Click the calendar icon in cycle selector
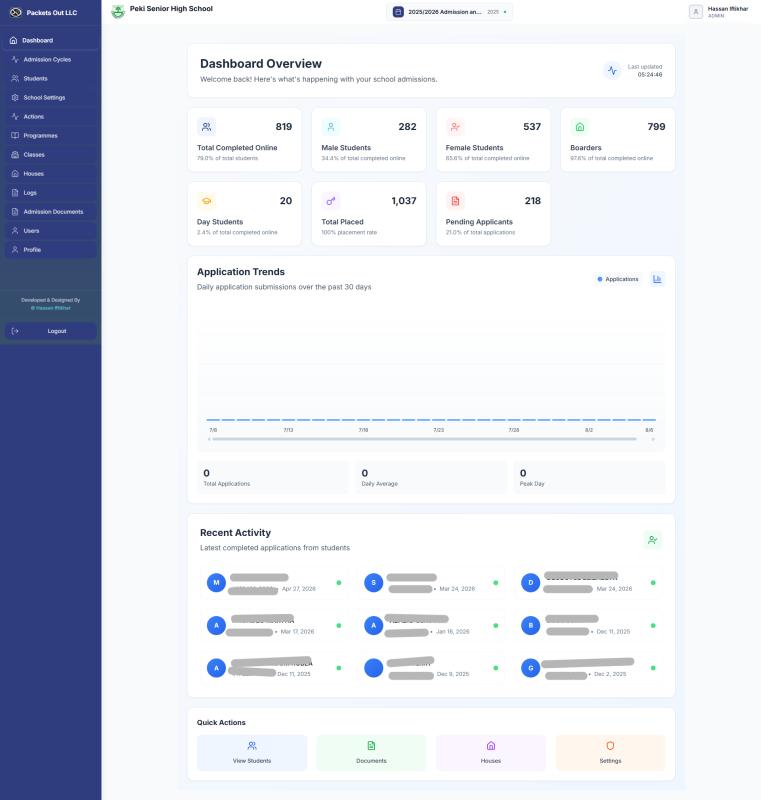The width and height of the screenshot is (761, 800). 398,12
